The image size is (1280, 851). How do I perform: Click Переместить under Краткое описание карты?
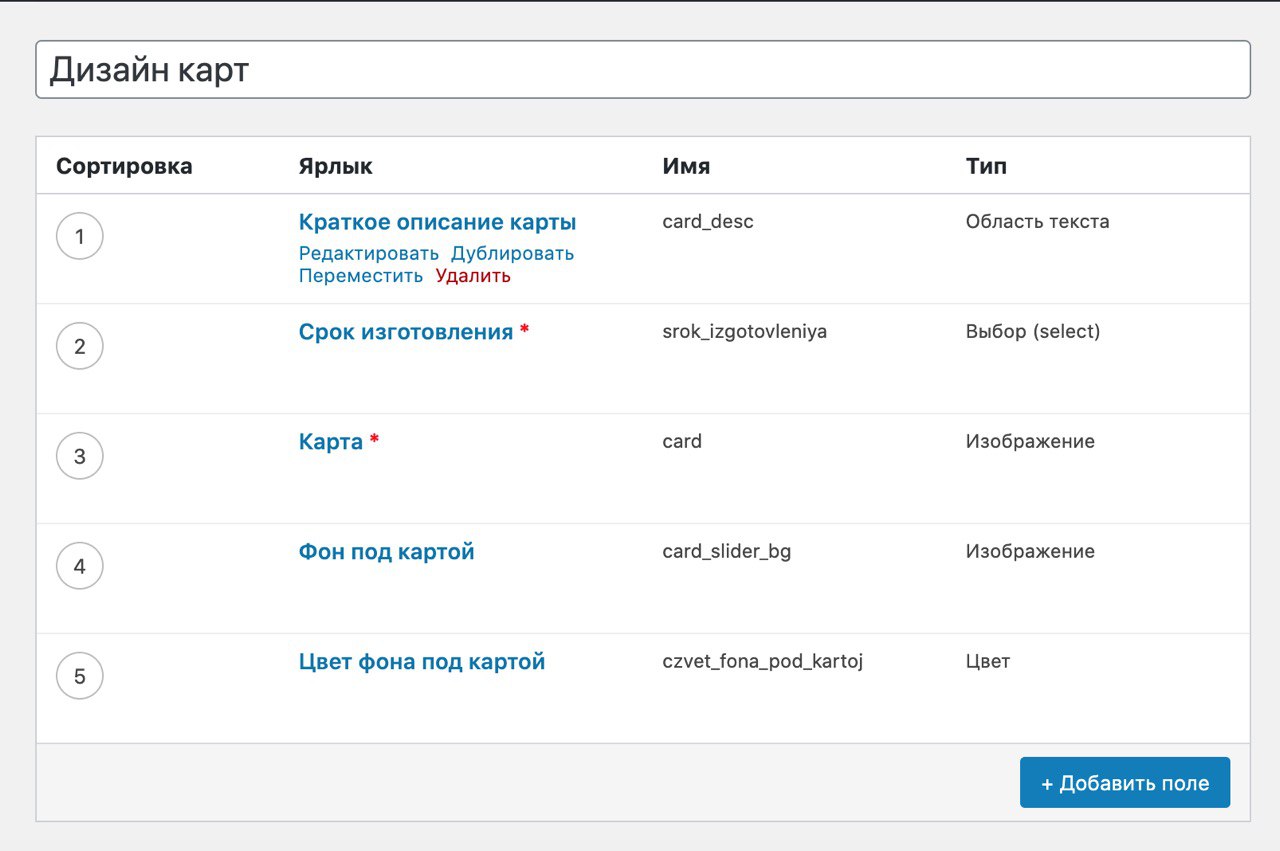[361, 276]
